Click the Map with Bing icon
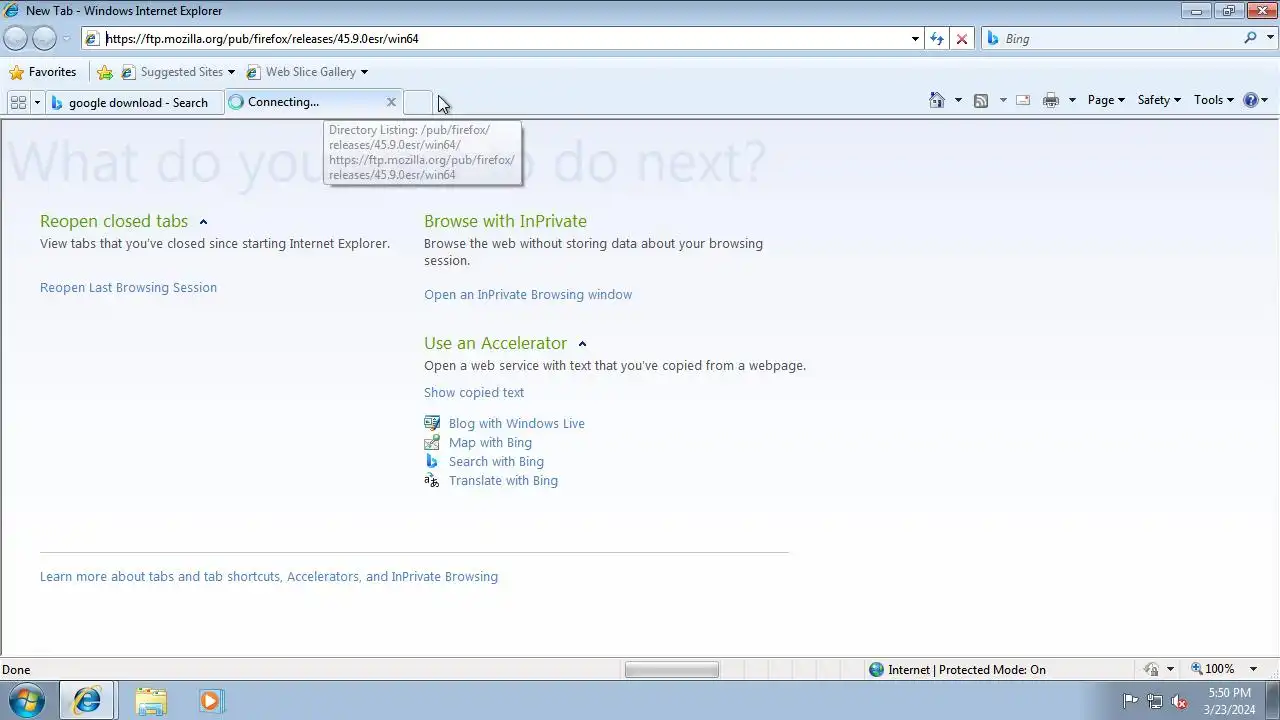The image size is (1280, 720). click(x=432, y=442)
